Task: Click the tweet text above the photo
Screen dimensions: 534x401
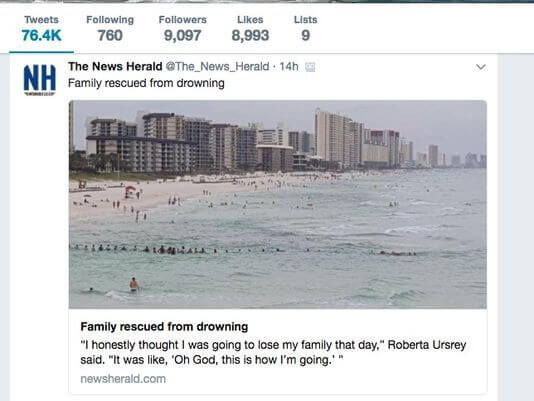Action: point(146,83)
